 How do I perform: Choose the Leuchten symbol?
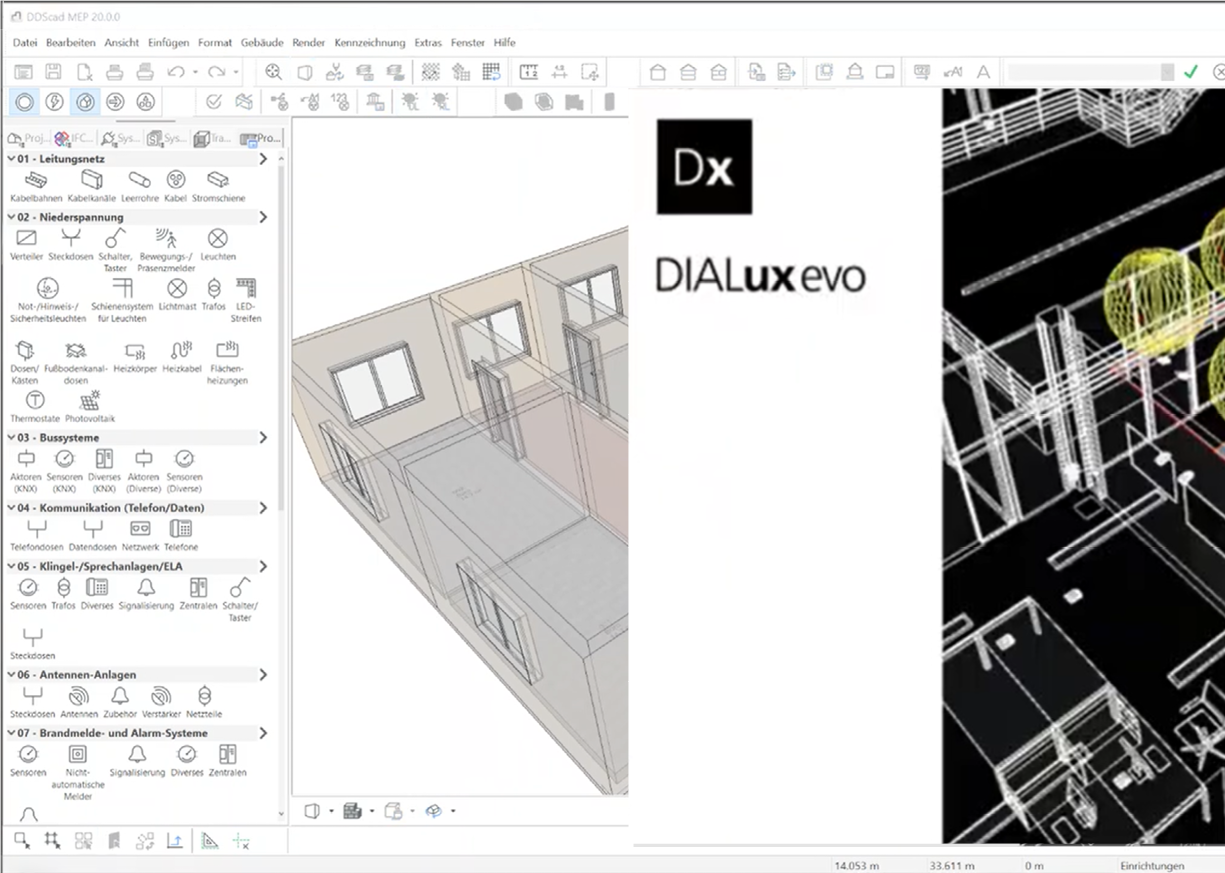(x=218, y=245)
